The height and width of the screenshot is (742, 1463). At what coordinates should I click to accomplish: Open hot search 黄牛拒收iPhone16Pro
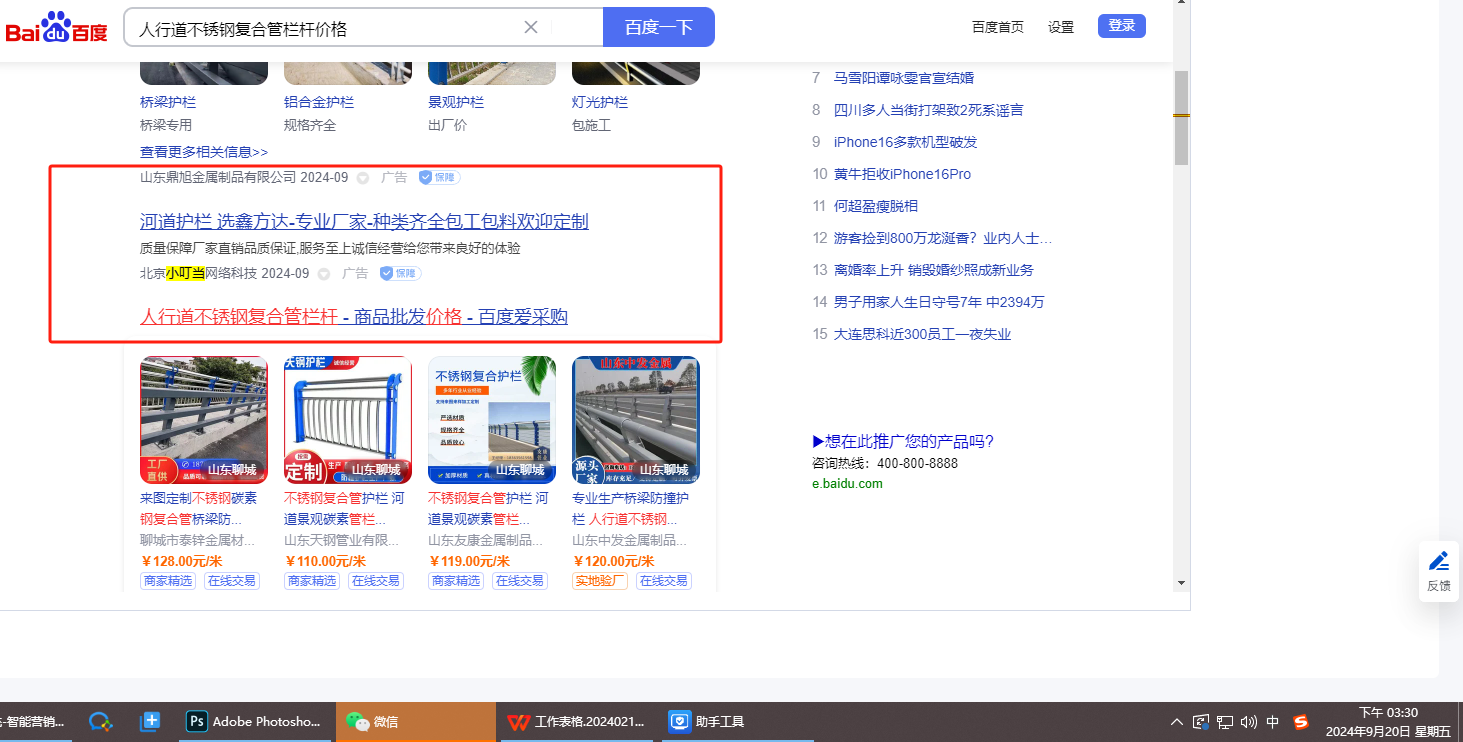903,174
